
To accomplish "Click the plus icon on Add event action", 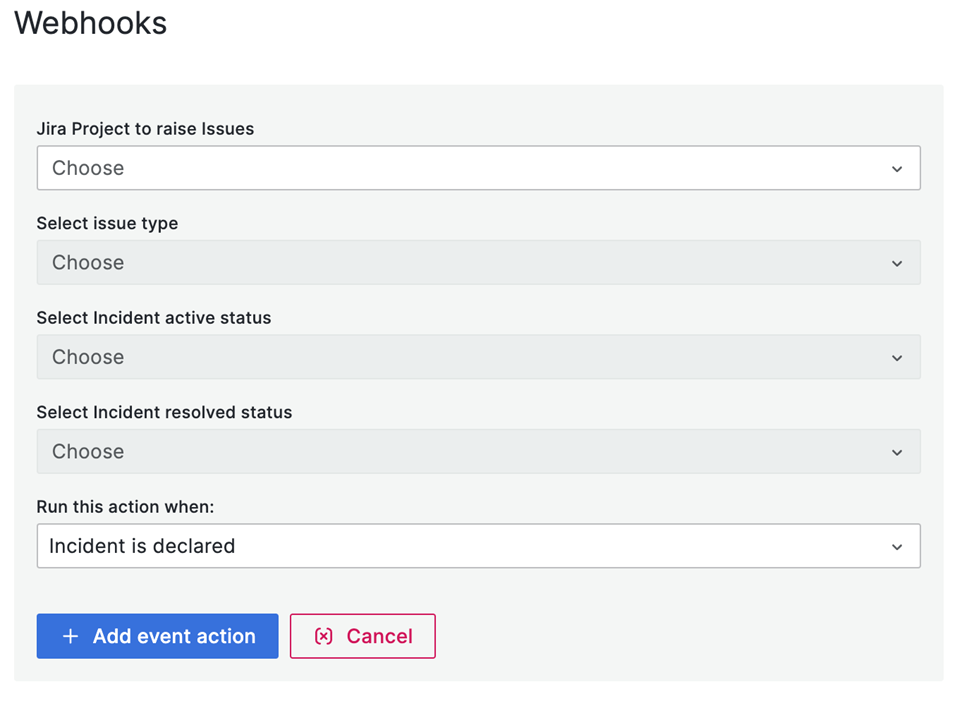I will point(70,637).
